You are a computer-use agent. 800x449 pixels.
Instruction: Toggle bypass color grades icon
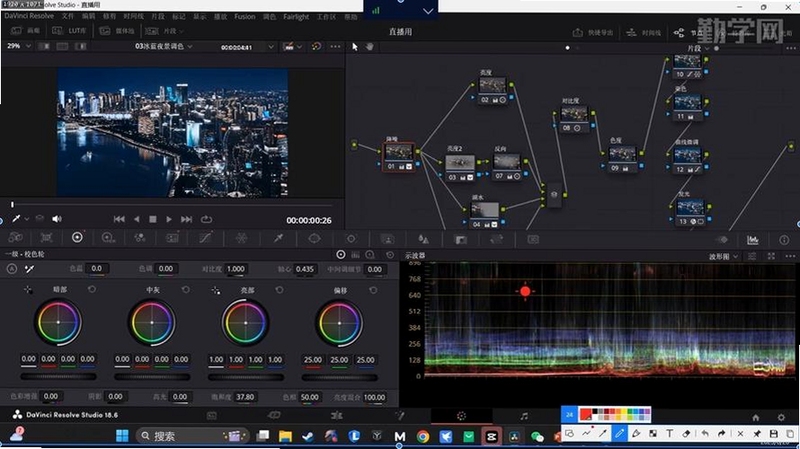tap(316, 46)
